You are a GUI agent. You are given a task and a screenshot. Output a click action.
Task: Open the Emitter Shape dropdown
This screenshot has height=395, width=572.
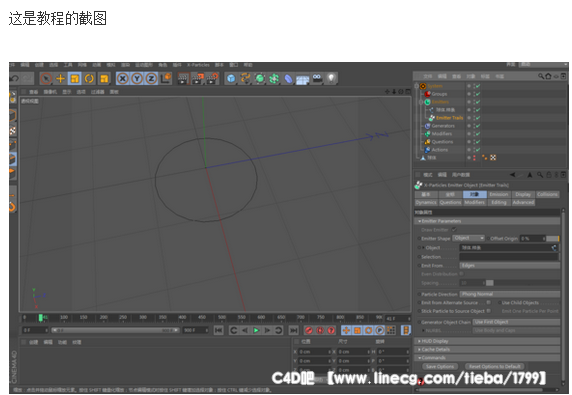coord(469,238)
